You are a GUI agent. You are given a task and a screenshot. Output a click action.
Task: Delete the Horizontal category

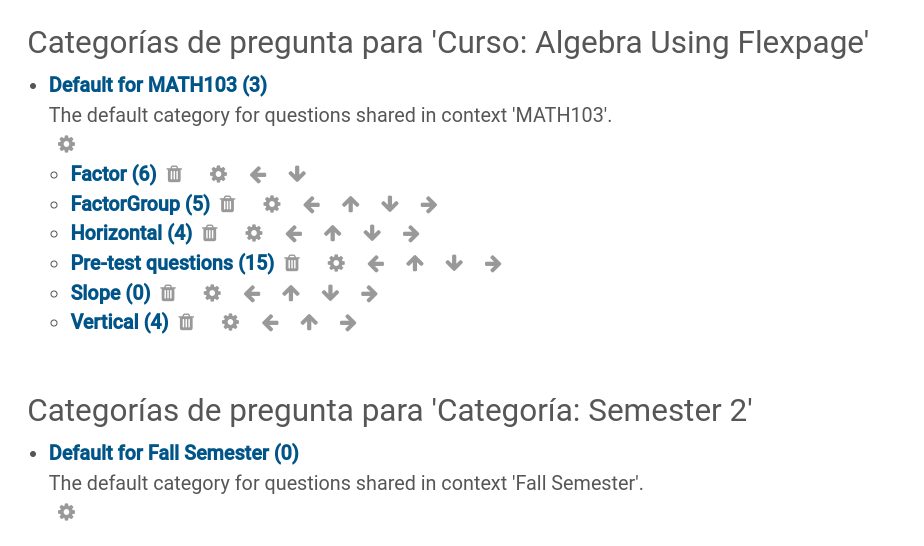click(210, 234)
